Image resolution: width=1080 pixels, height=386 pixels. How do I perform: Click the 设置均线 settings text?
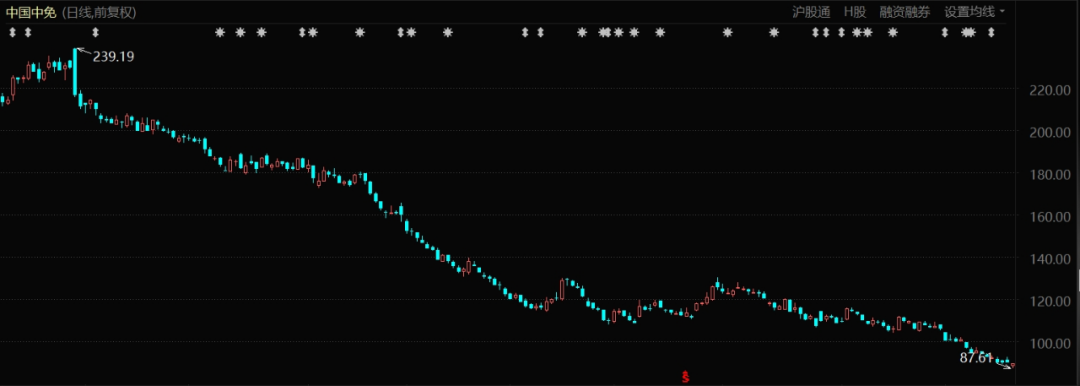[x=969, y=12]
